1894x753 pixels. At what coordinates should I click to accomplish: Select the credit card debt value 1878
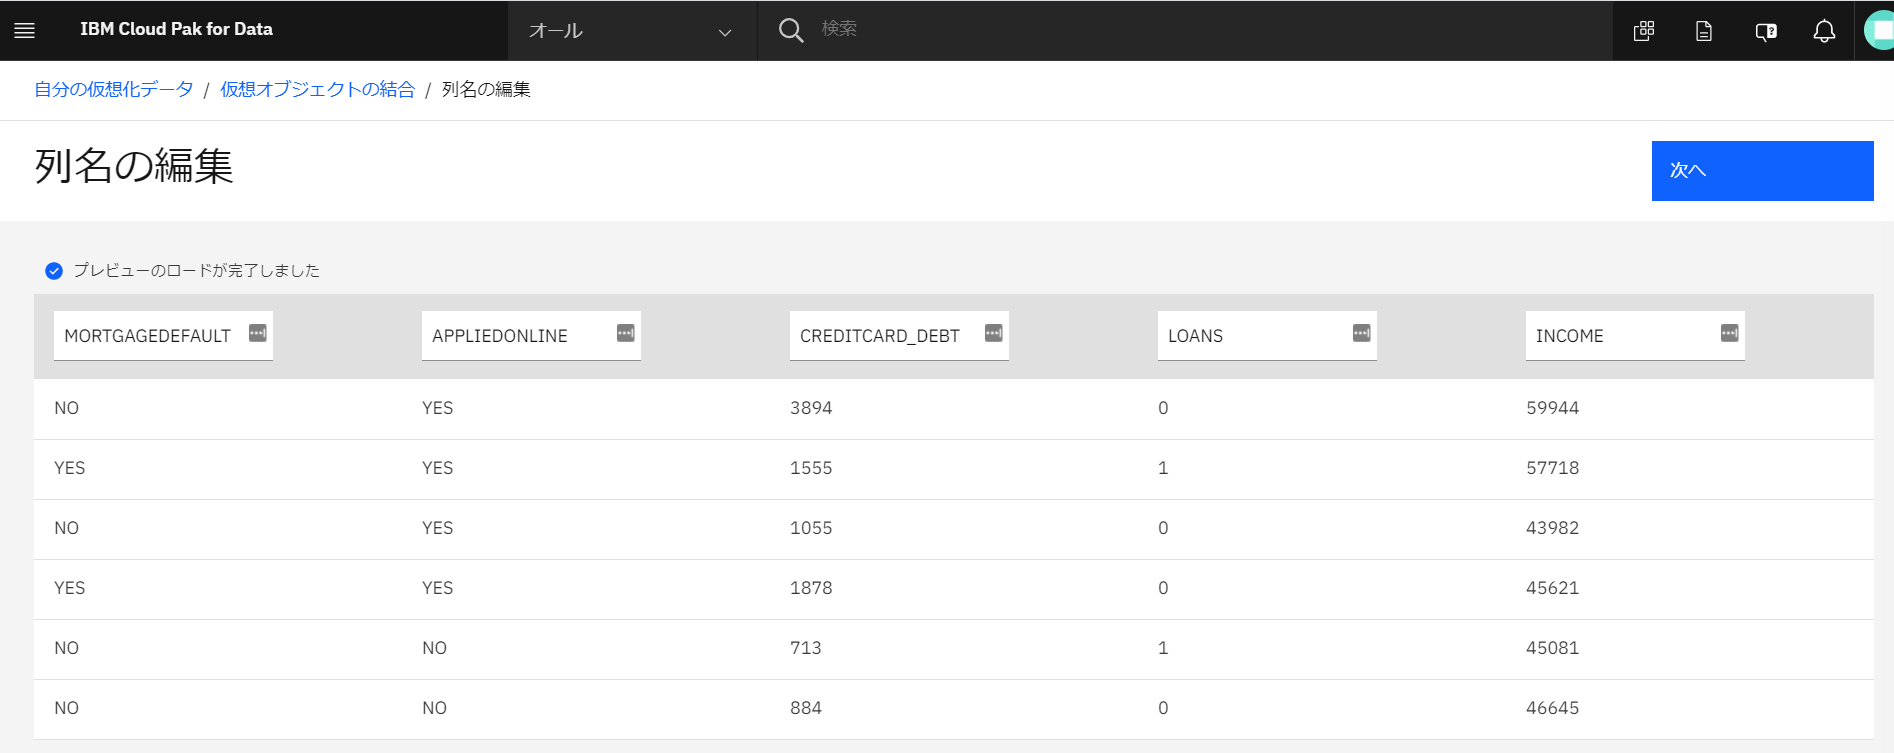click(x=811, y=588)
